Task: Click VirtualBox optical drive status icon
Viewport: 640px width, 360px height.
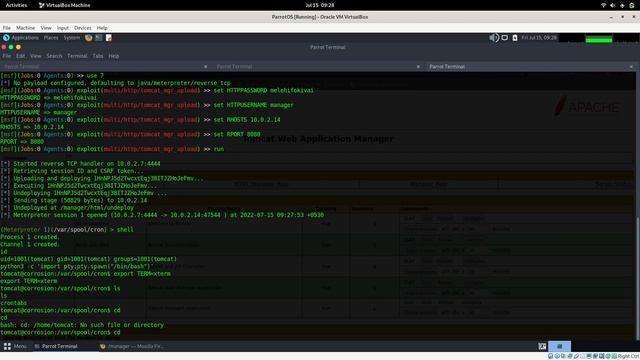Action: coord(557,356)
